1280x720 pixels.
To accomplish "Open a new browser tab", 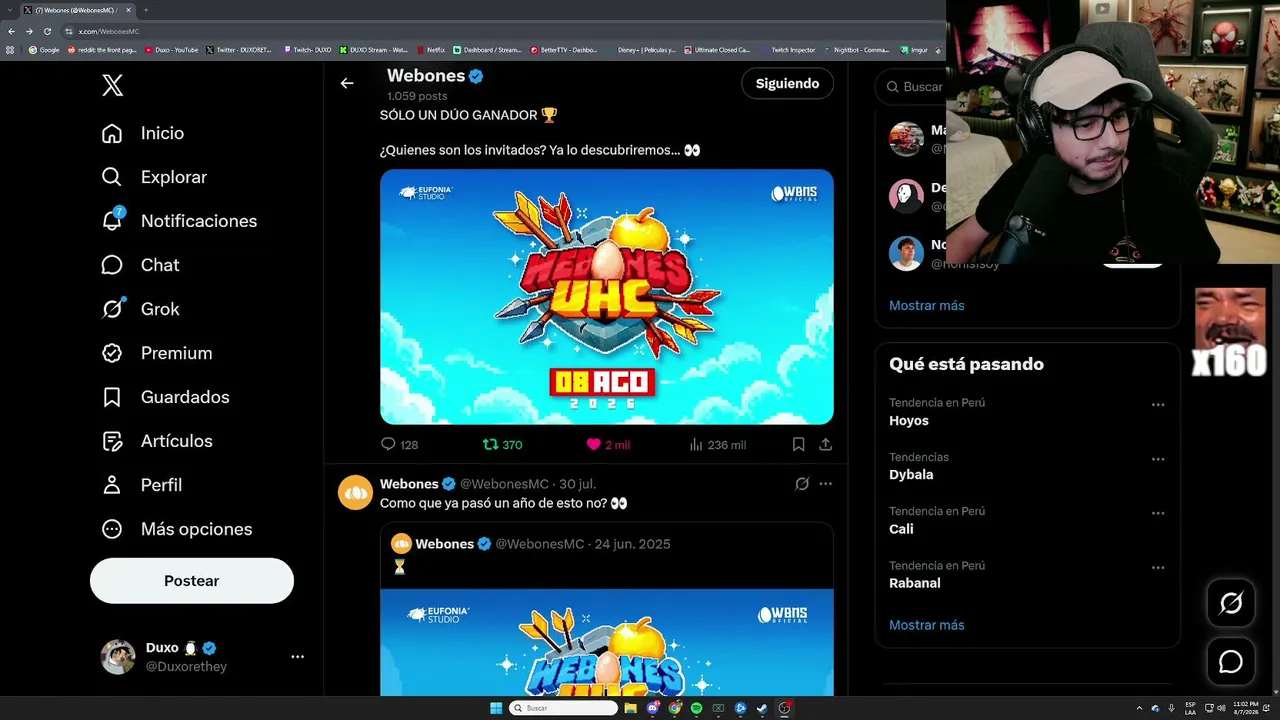I will coord(146,10).
